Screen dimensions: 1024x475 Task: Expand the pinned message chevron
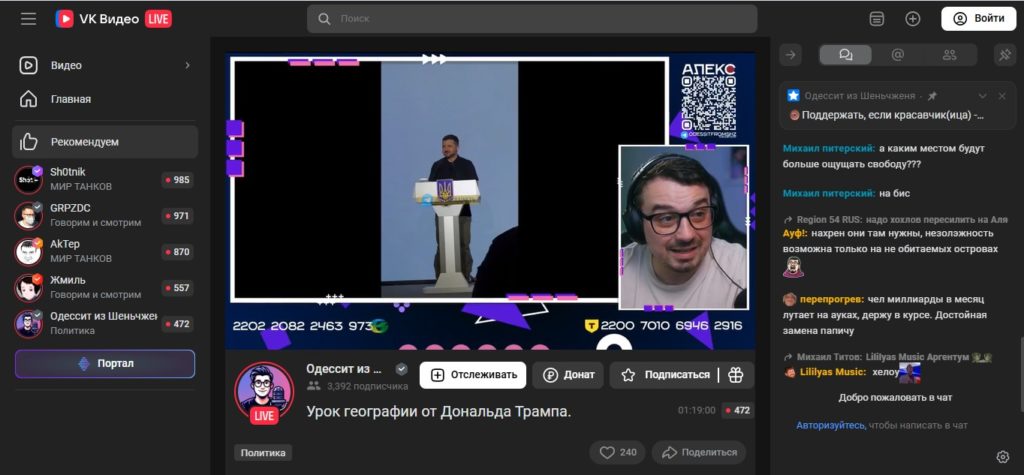pyautogui.click(x=982, y=96)
